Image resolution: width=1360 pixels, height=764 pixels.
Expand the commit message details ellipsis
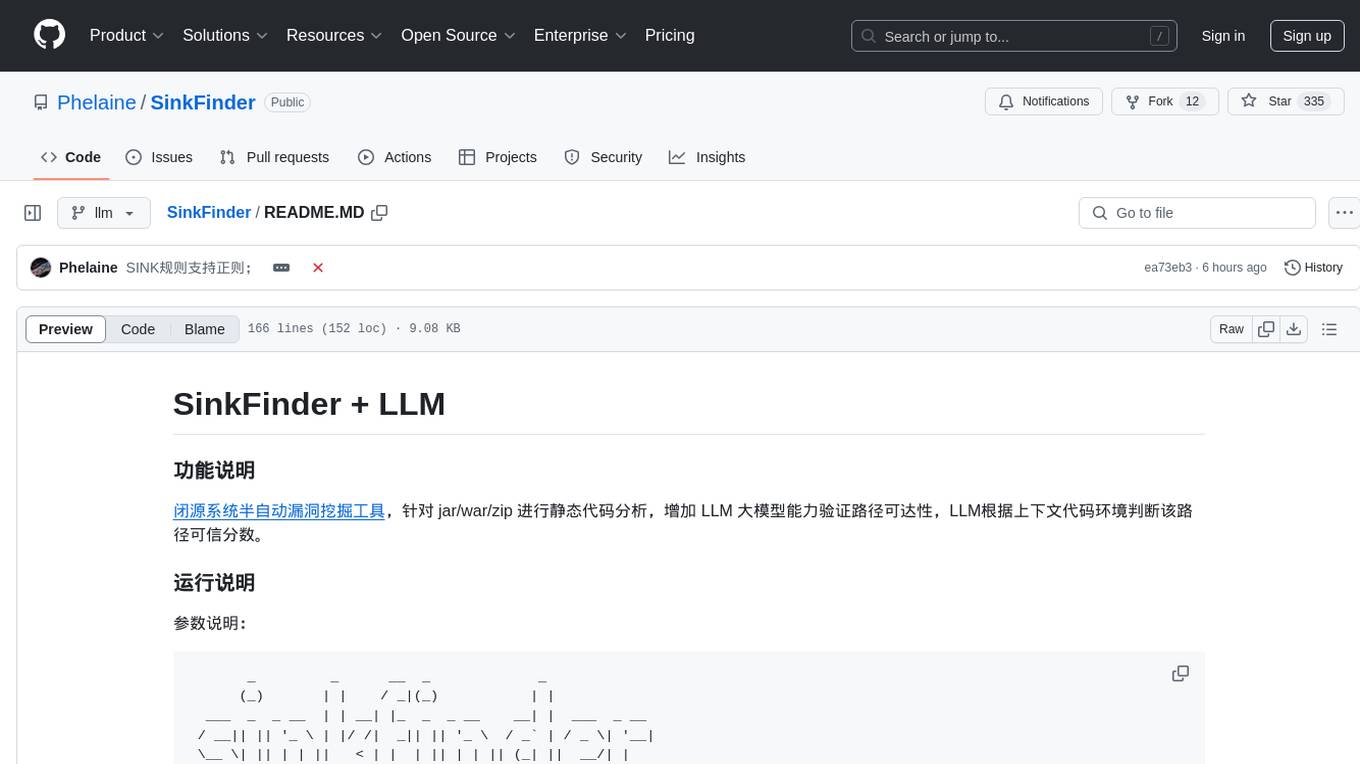coord(282,268)
